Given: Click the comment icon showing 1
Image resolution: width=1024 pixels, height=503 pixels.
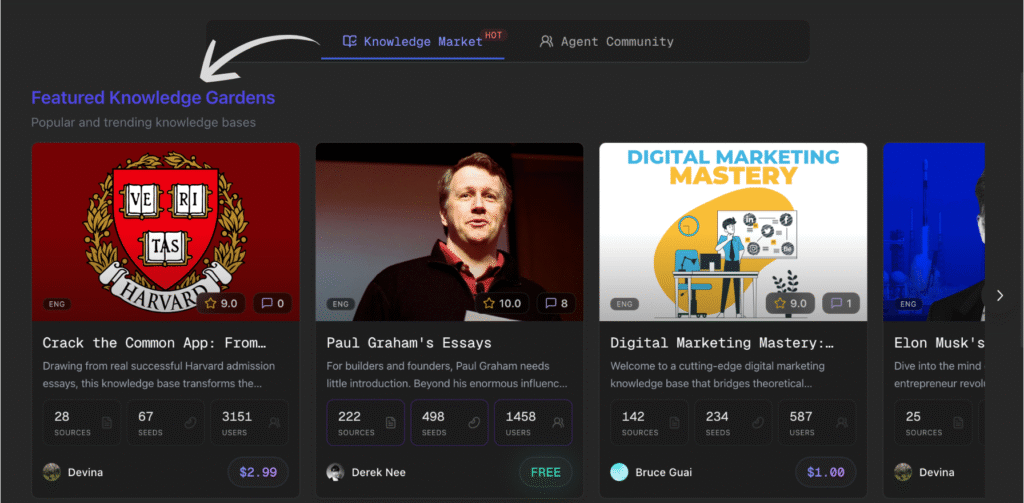Looking at the screenshot, I should coord(841,303).
